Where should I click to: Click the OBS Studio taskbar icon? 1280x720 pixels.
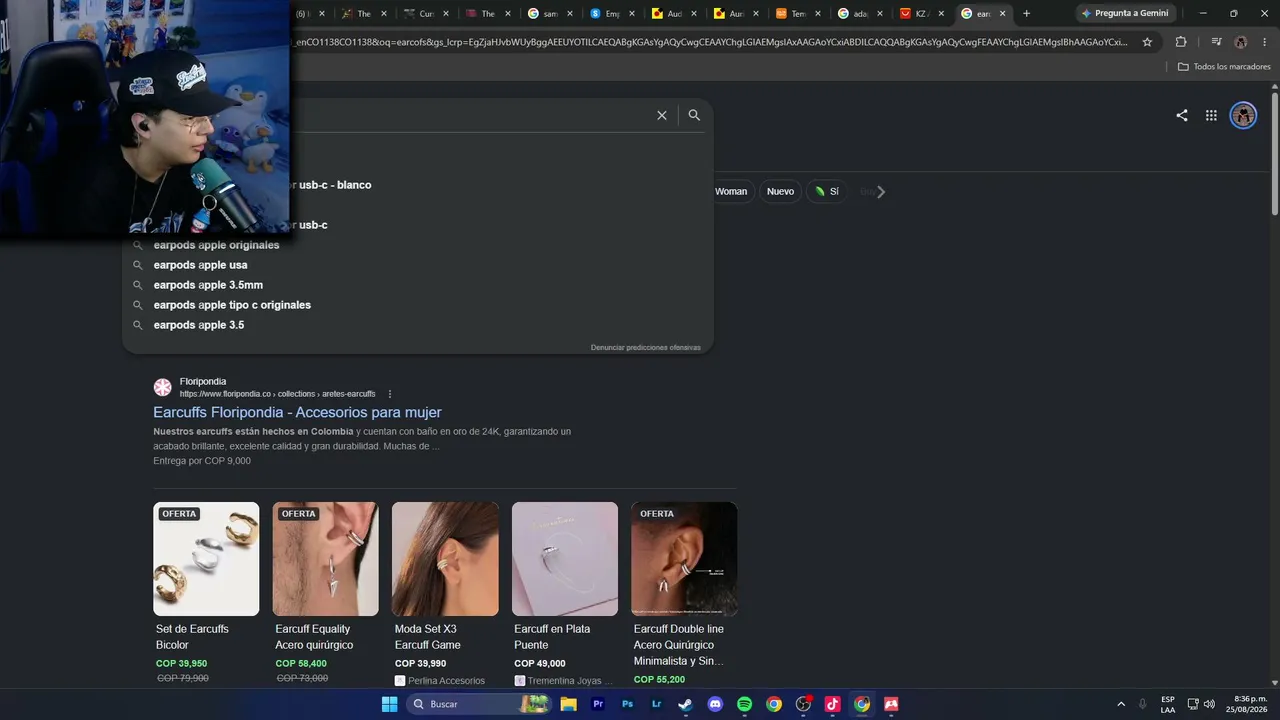803,704
